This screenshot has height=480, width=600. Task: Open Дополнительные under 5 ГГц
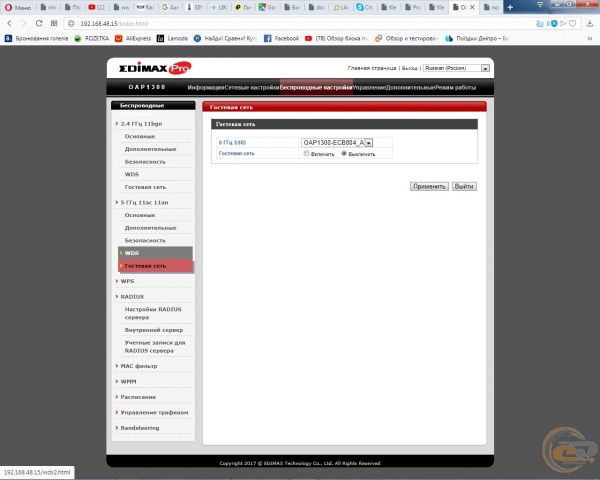pyautogui.click(x=150, y=228)
